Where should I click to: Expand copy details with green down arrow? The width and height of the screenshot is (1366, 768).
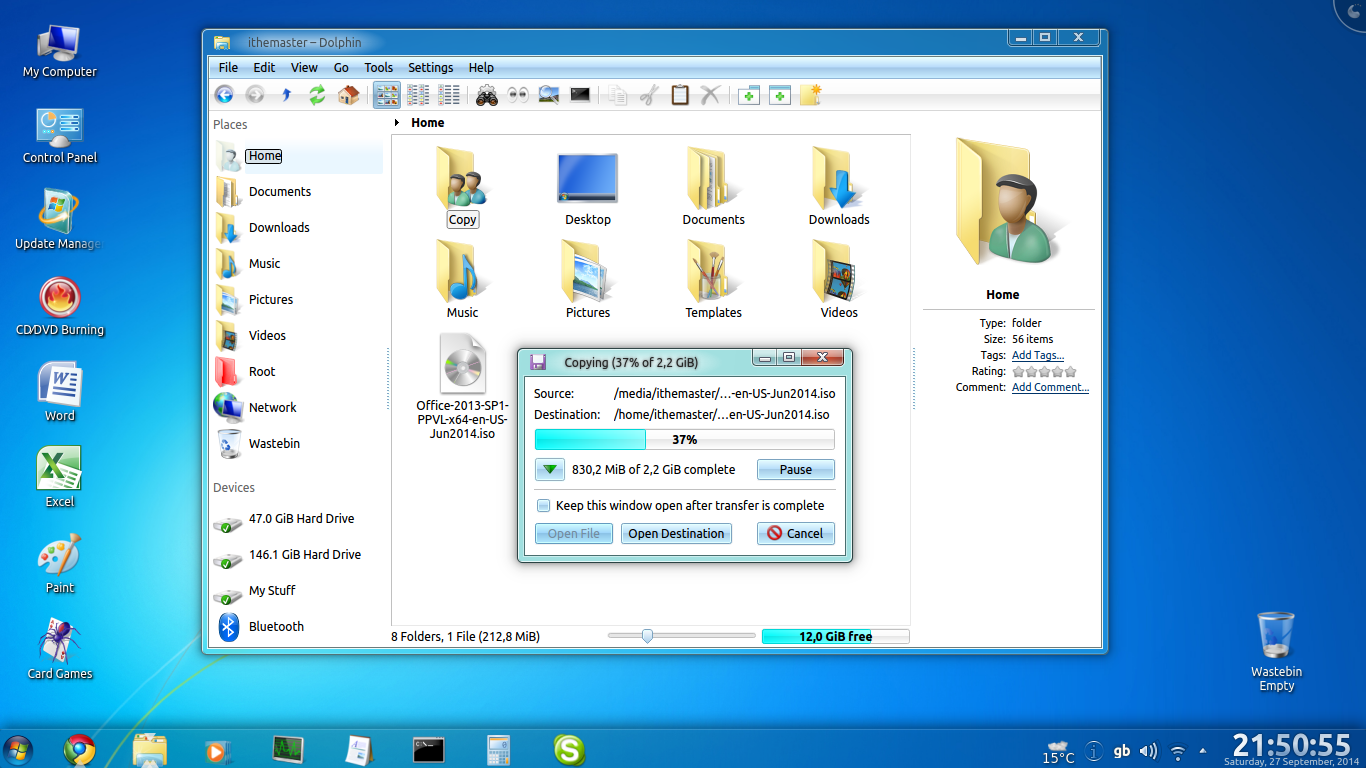pos(550,470)
